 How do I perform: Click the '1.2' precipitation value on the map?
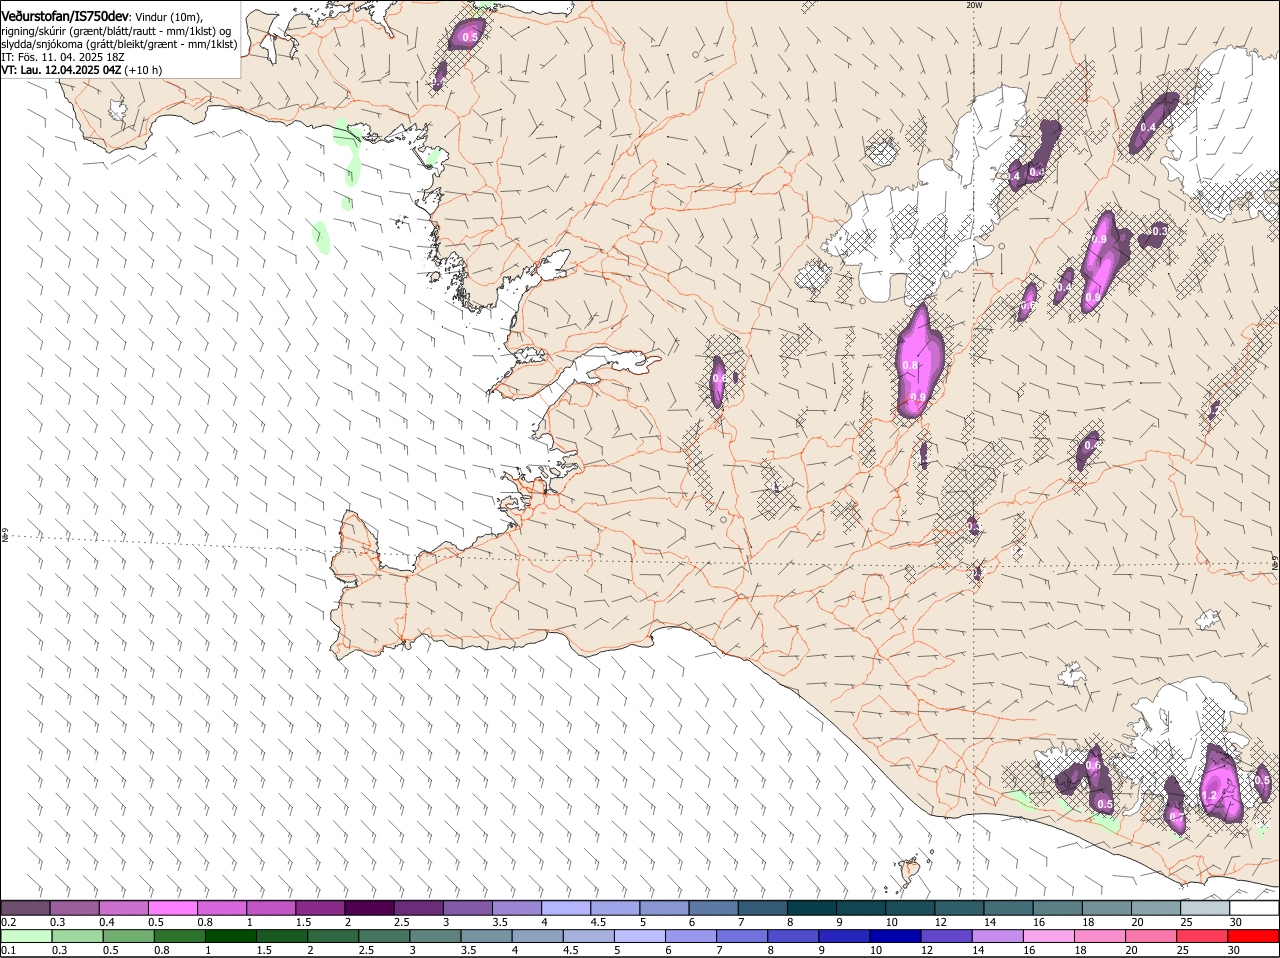point(1209,796)
